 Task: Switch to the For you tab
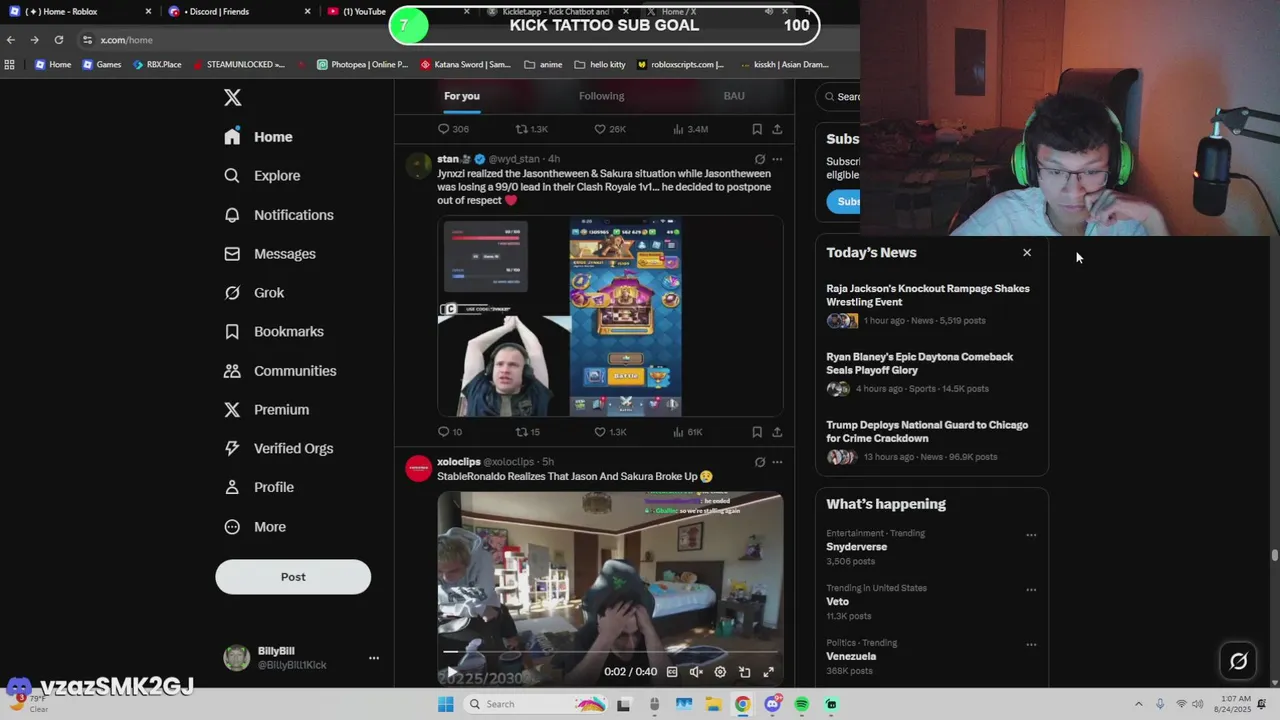[462, 96]
